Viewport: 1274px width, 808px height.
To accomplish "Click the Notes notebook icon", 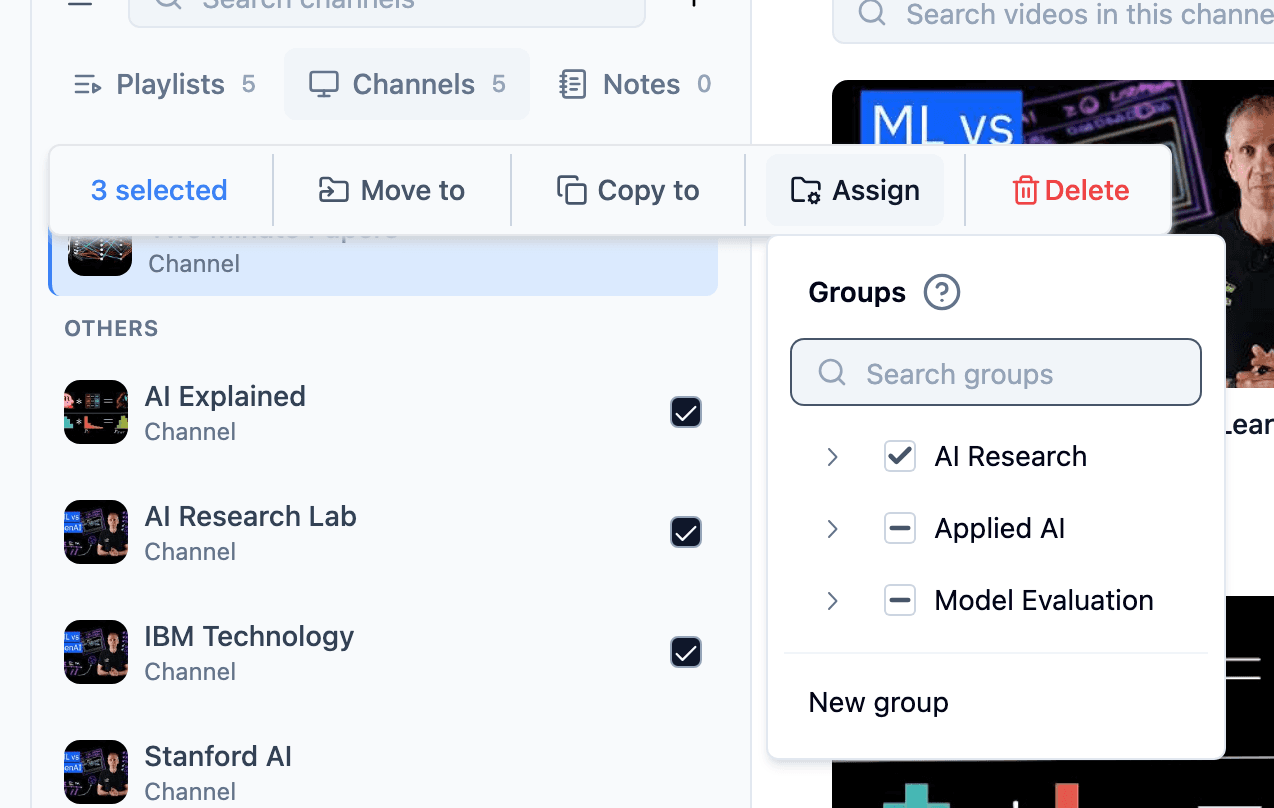I will [573, 85].
